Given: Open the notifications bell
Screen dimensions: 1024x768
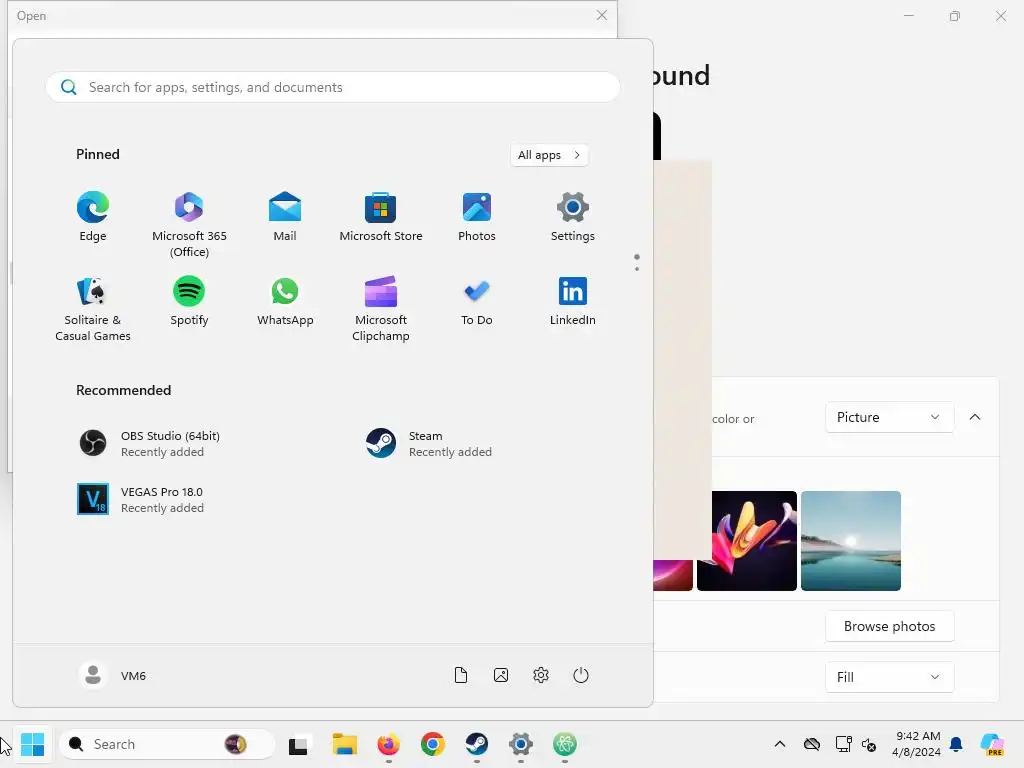Looking at the screenshot, I should [x=956, y=744].
